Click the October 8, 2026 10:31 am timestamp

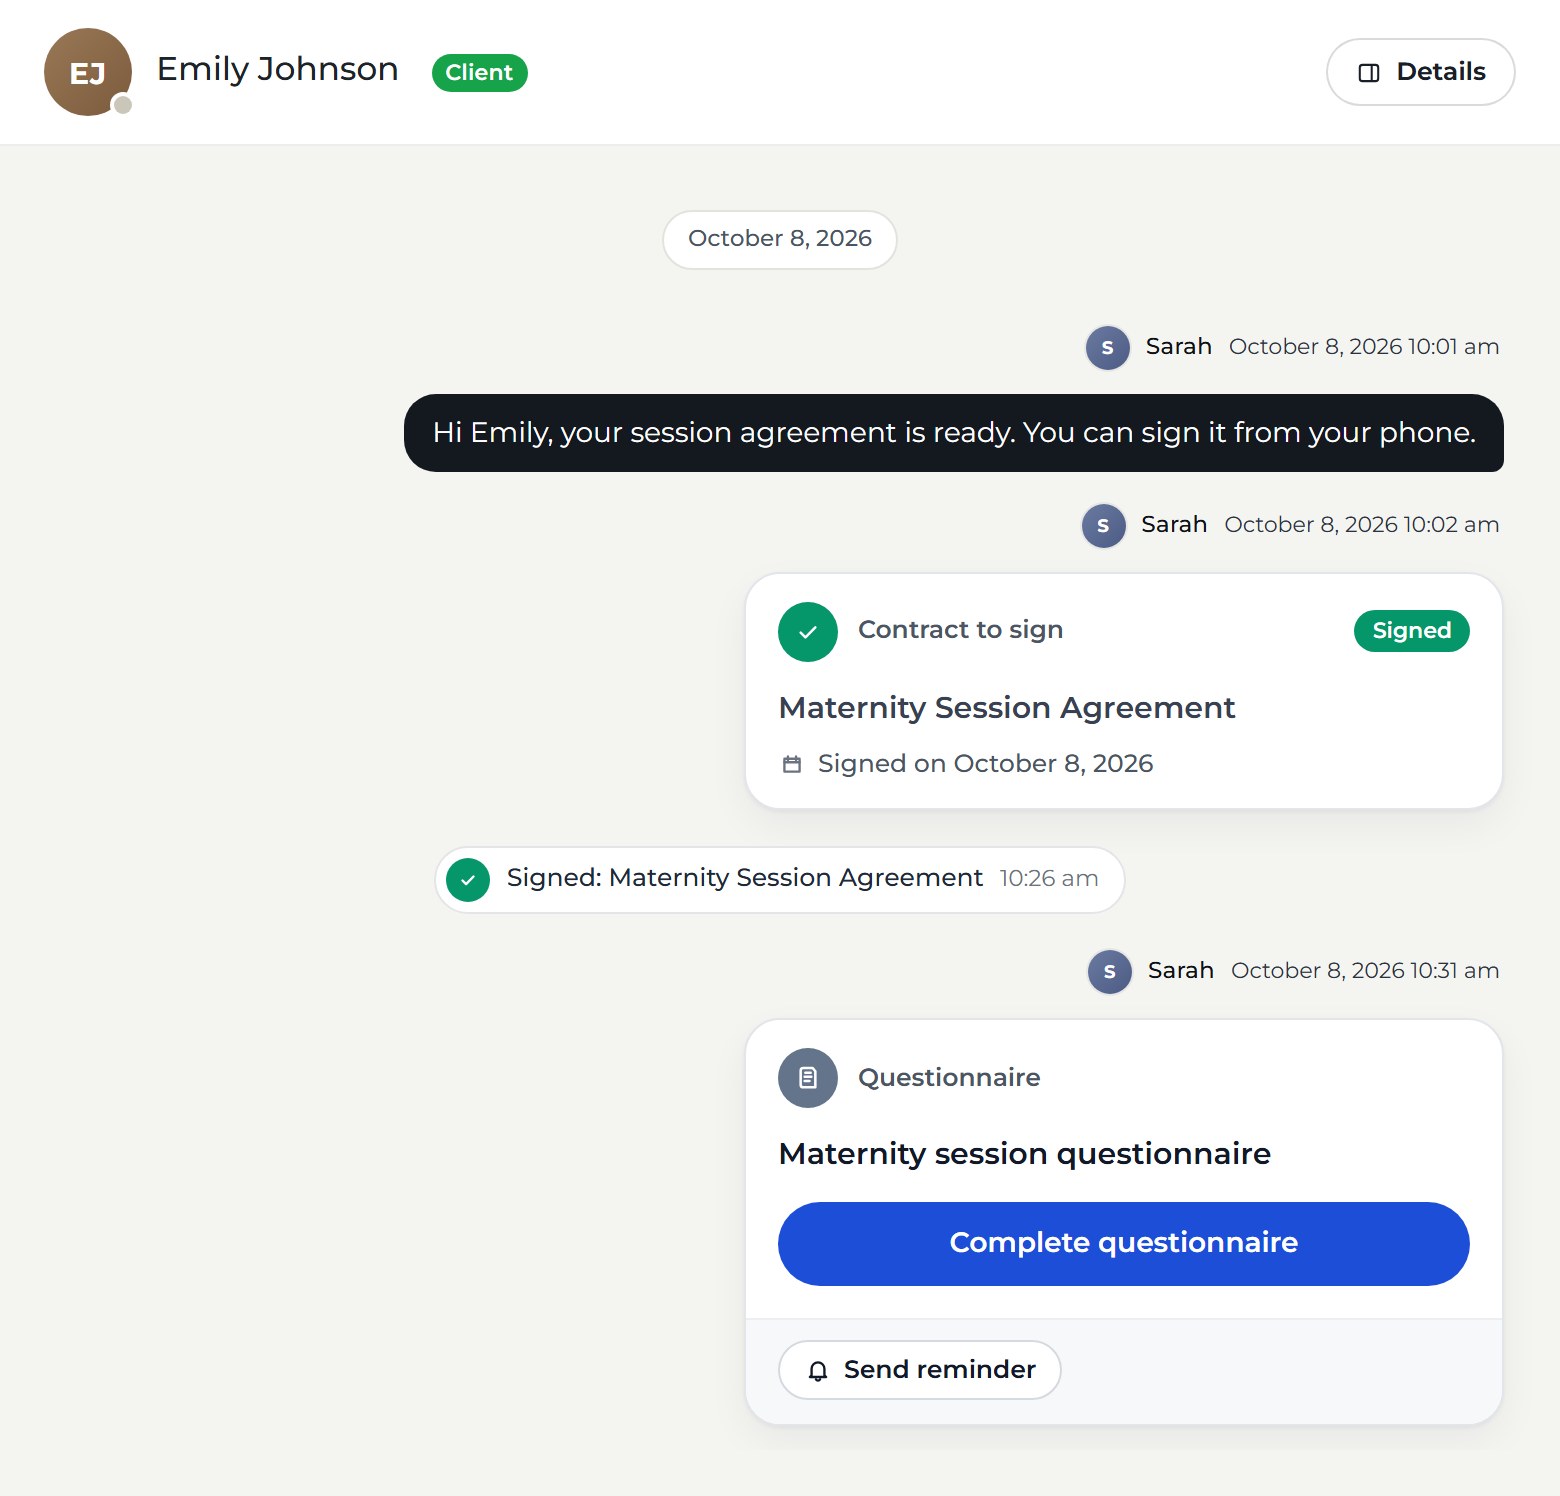[x=1365, y=971]
